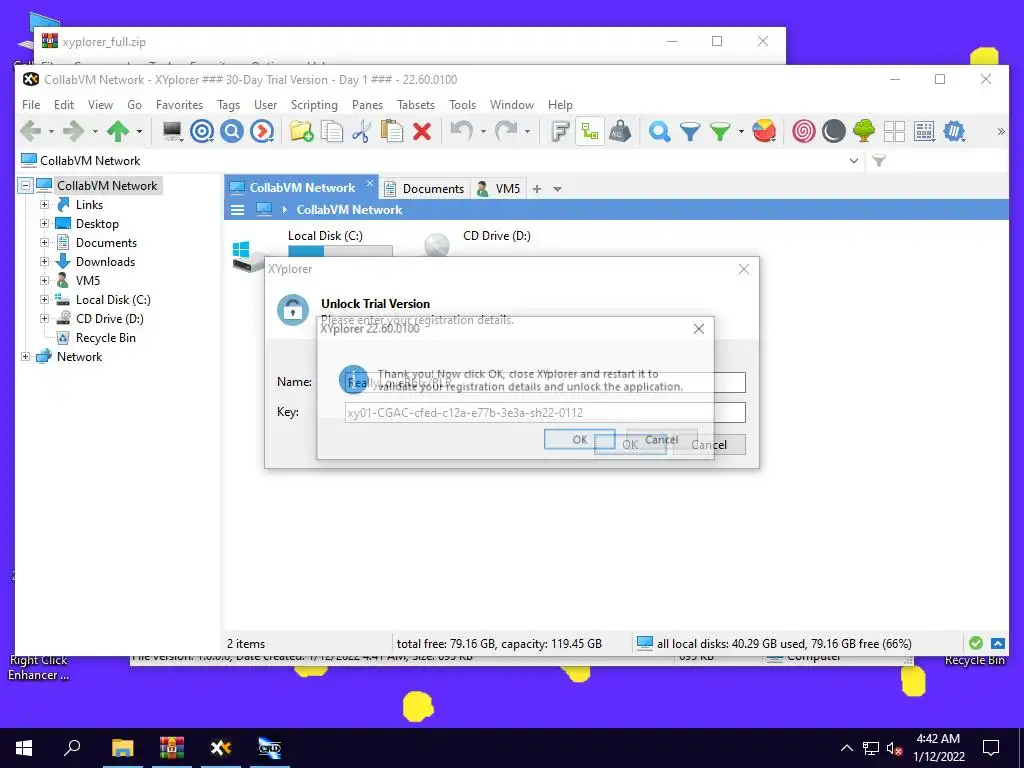Click OK in the Thank you message box
Image resolution: width=1024 pixels, height=768 pixels.
click(x=579, y=440)
